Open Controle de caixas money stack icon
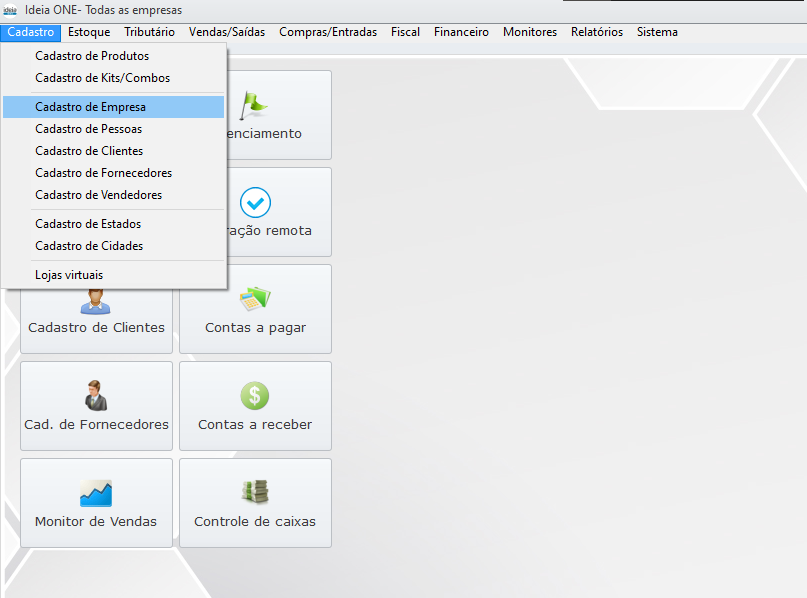The image size is (807, 598). click(255, 492)
